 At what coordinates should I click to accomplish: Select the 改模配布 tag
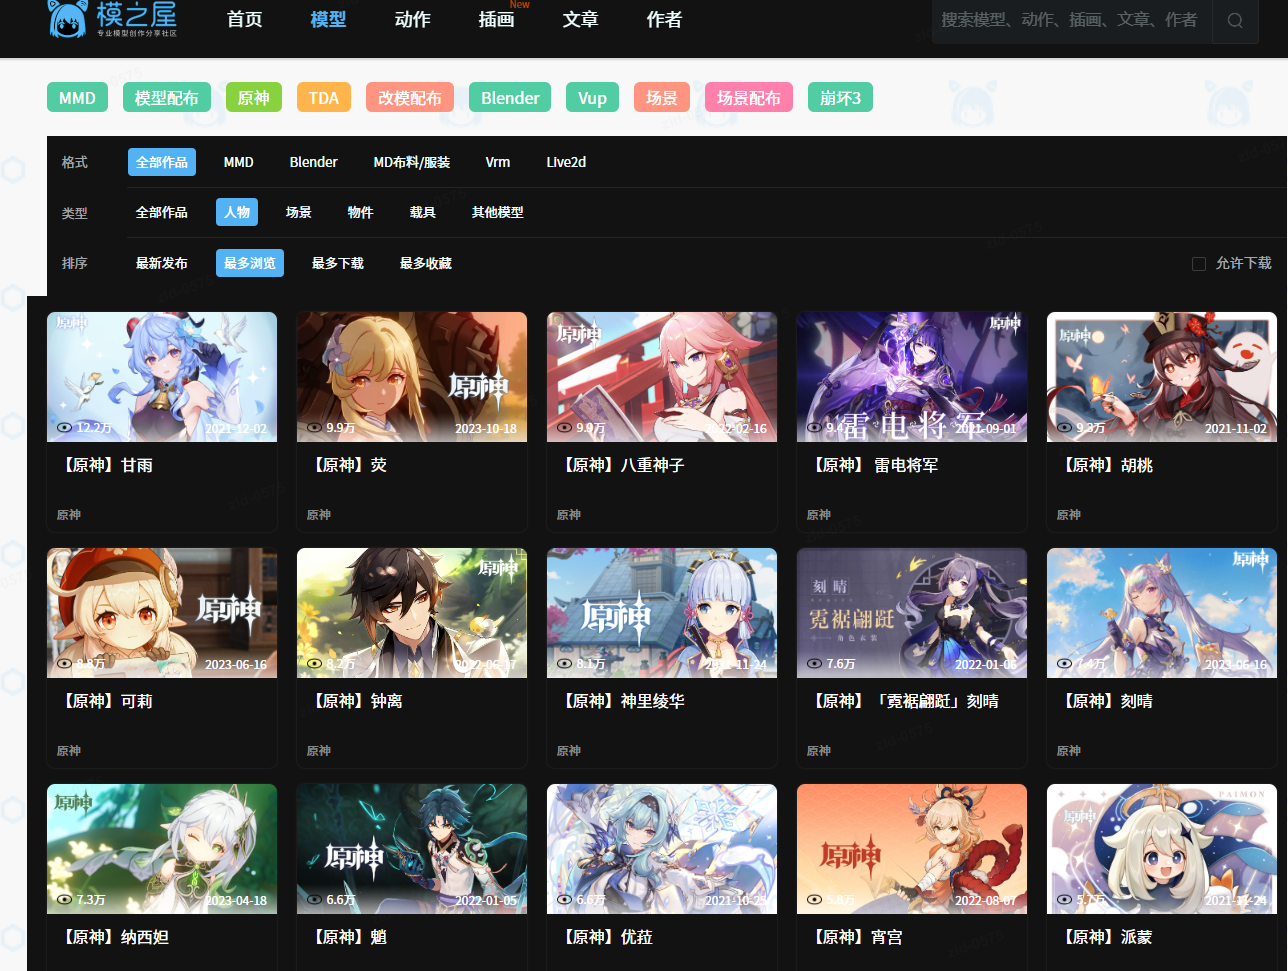410,98
